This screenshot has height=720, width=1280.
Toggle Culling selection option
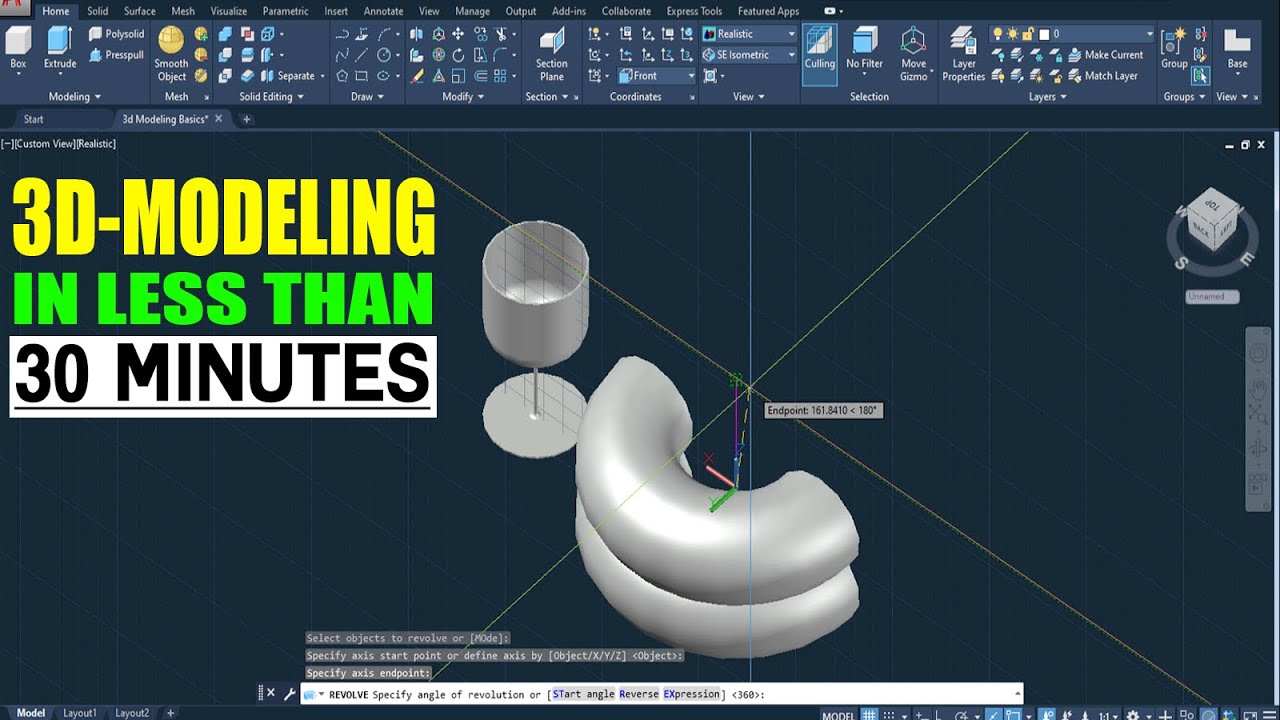pyautogui.click(x=819, y=55)
